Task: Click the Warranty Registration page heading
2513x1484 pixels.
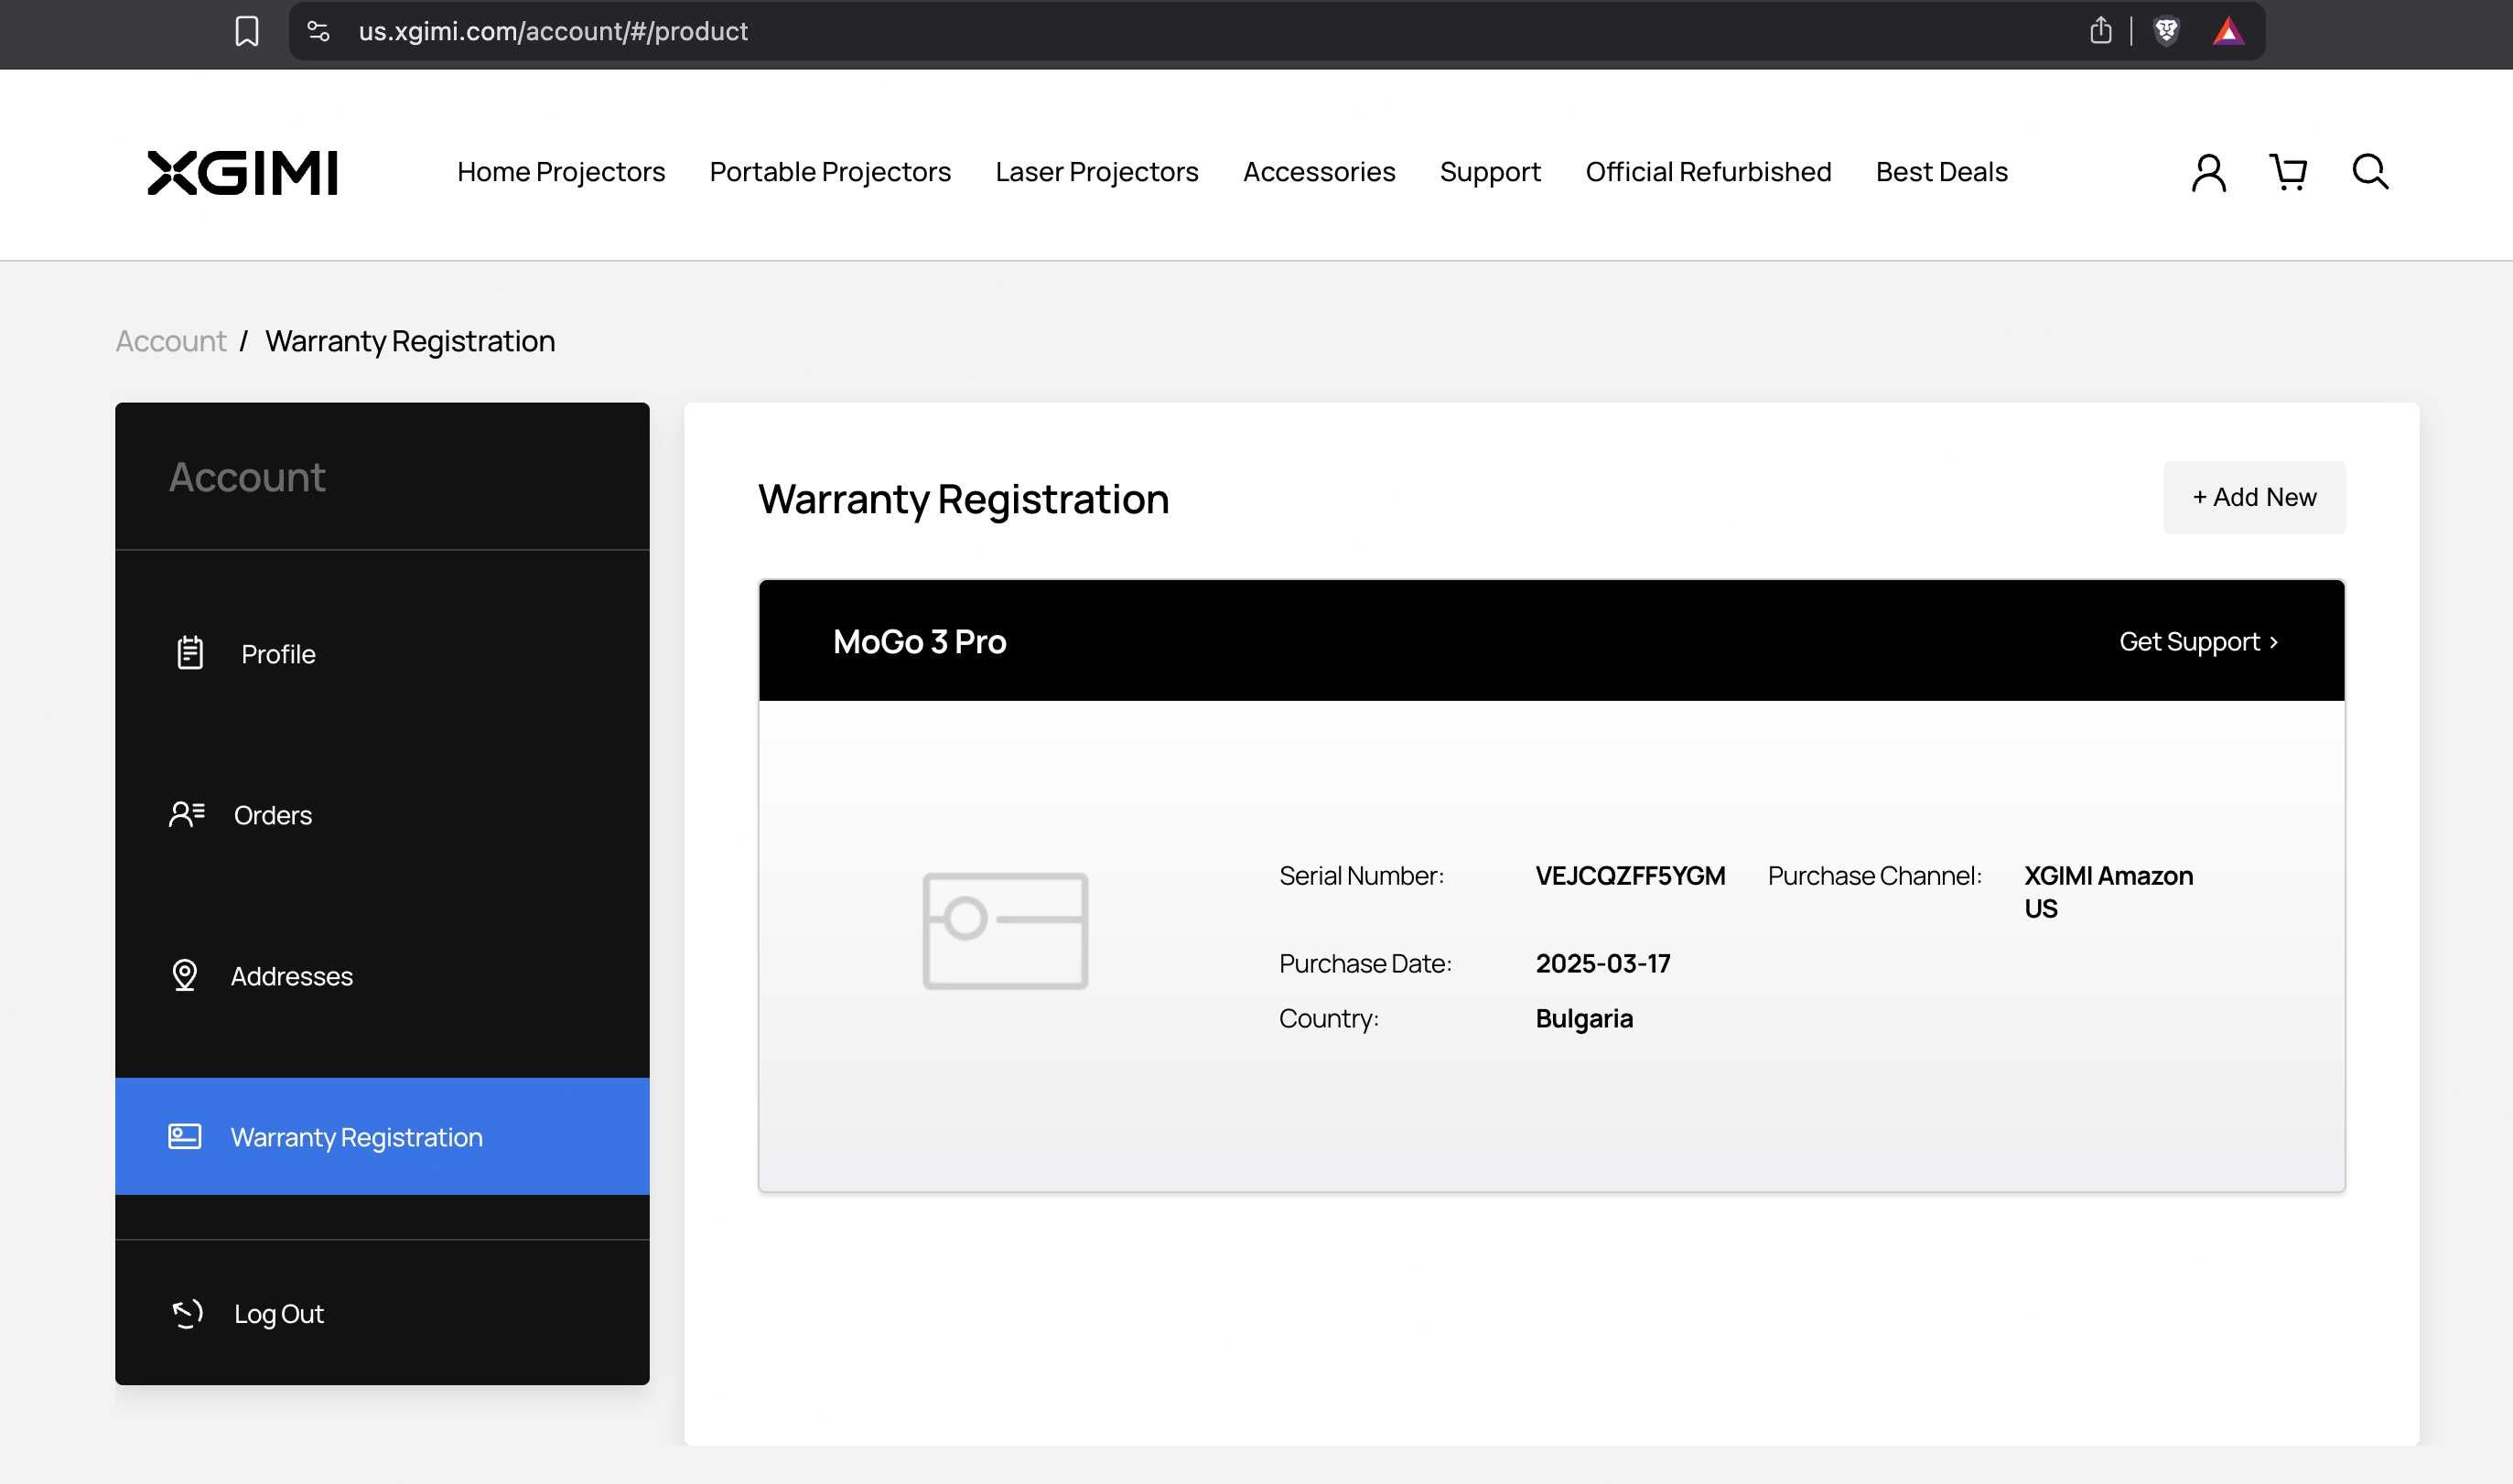Action: pos(963,499)
